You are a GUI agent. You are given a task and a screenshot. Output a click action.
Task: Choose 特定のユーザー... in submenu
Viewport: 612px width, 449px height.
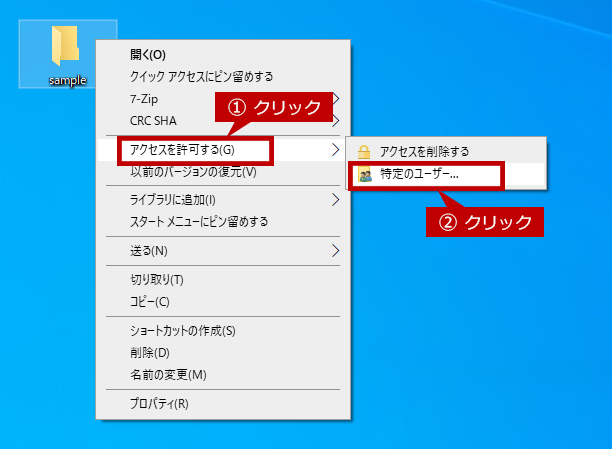coord(446,174)
